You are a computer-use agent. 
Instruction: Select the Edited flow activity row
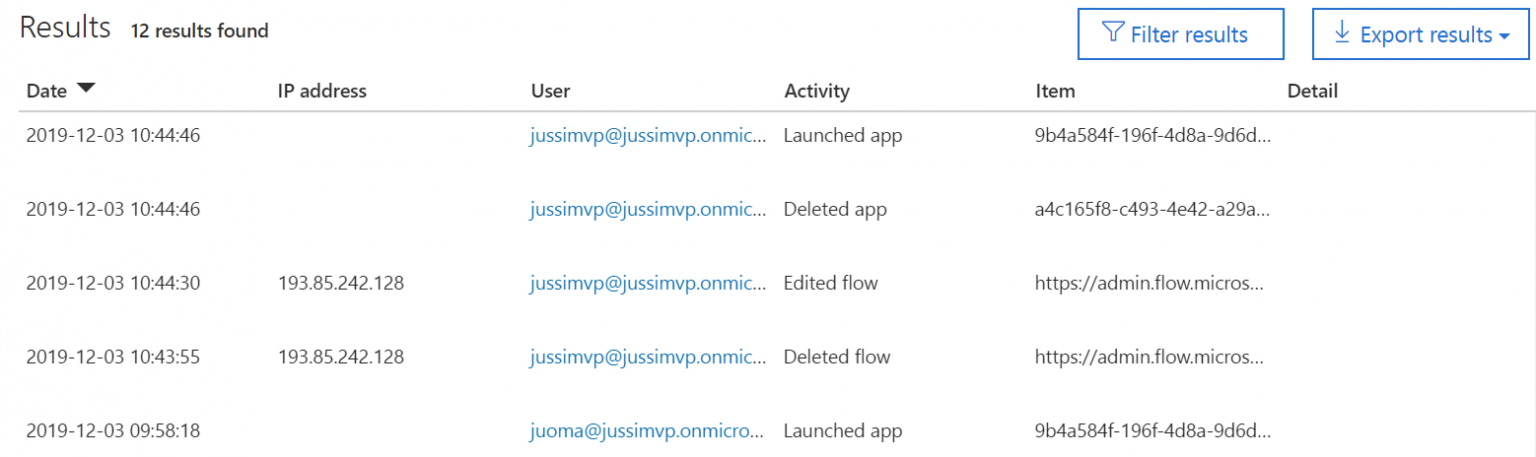[x=768, y=283]
